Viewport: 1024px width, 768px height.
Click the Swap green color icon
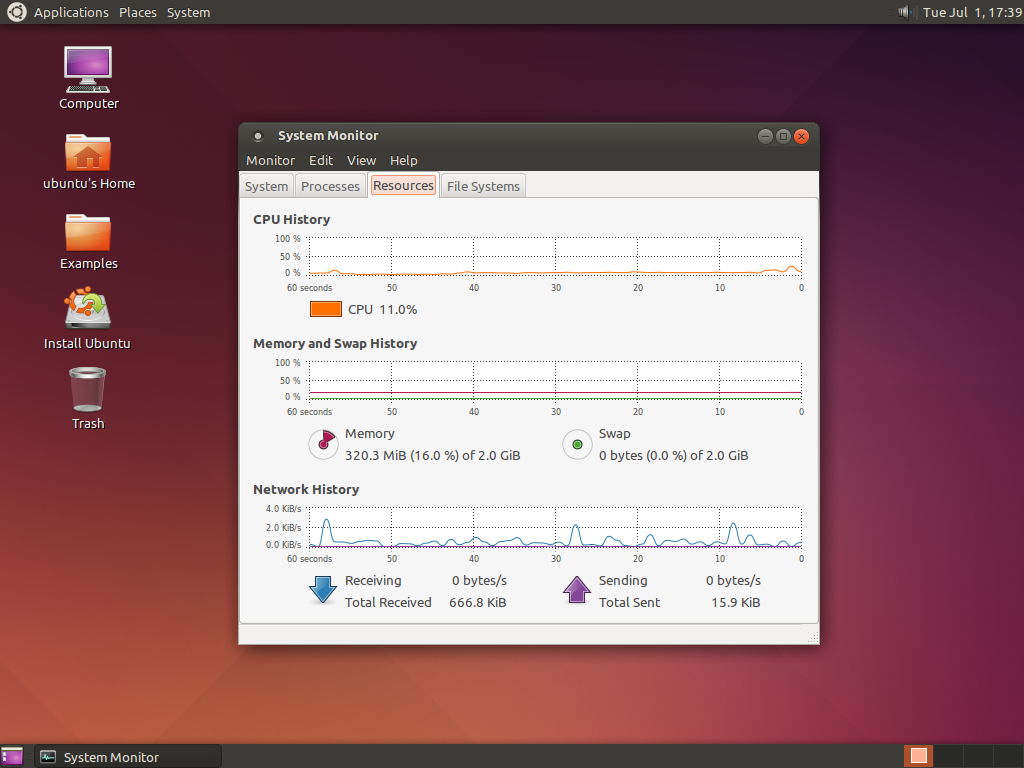577,444
